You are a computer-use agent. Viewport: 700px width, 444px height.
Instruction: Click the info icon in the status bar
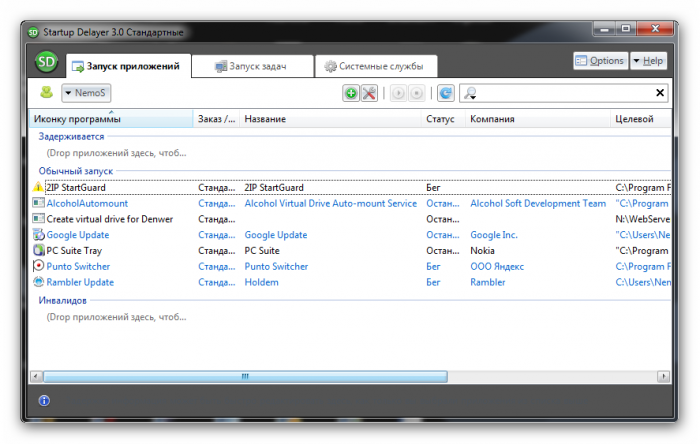coord(44,400)
